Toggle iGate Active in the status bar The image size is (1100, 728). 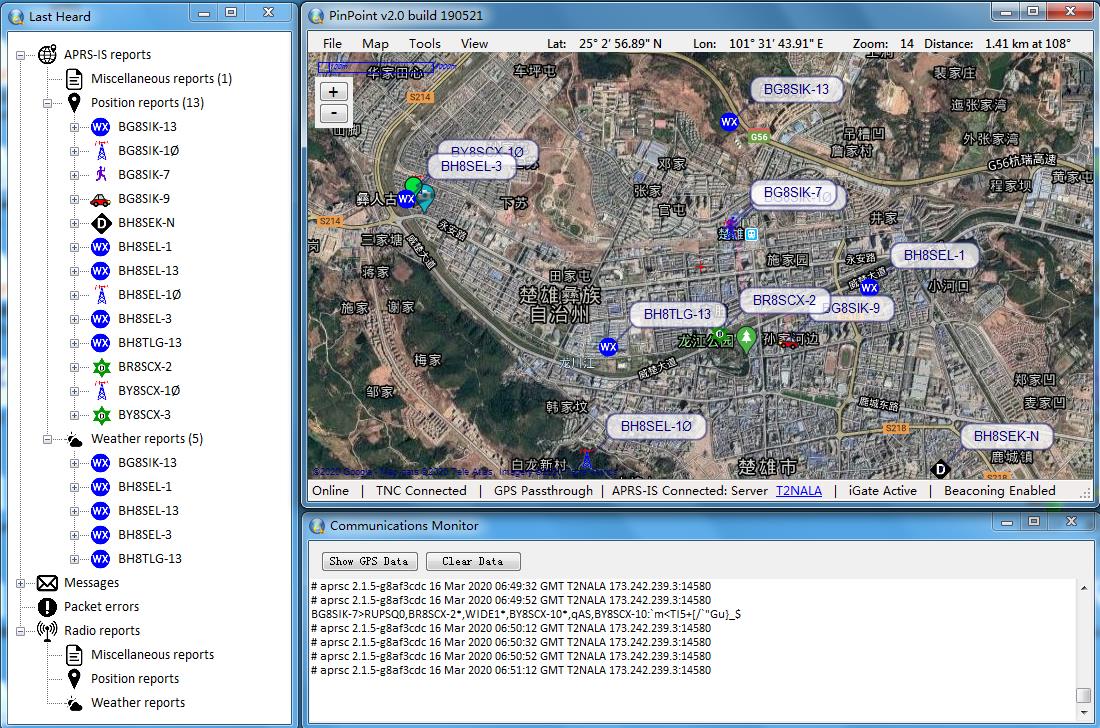pyautogui.click(x=882, y=491)
